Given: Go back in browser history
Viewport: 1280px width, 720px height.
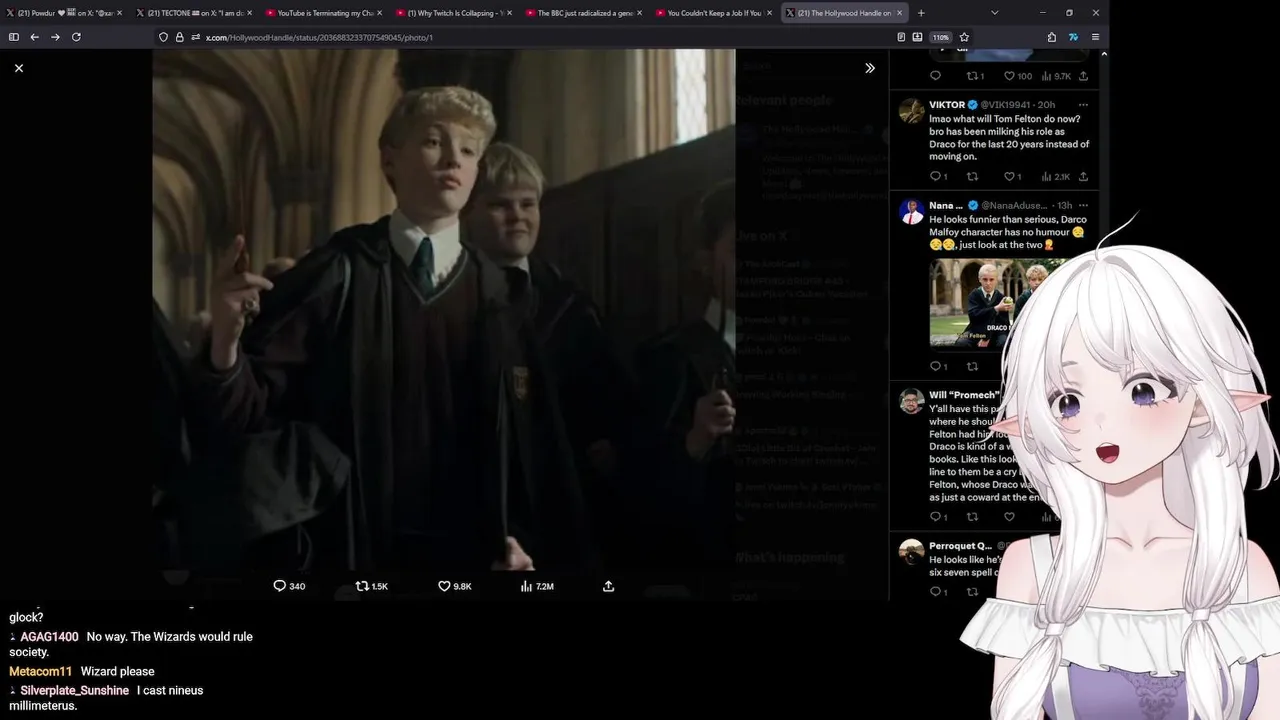Looking at the screenshot, I should [x=34, y=37].
